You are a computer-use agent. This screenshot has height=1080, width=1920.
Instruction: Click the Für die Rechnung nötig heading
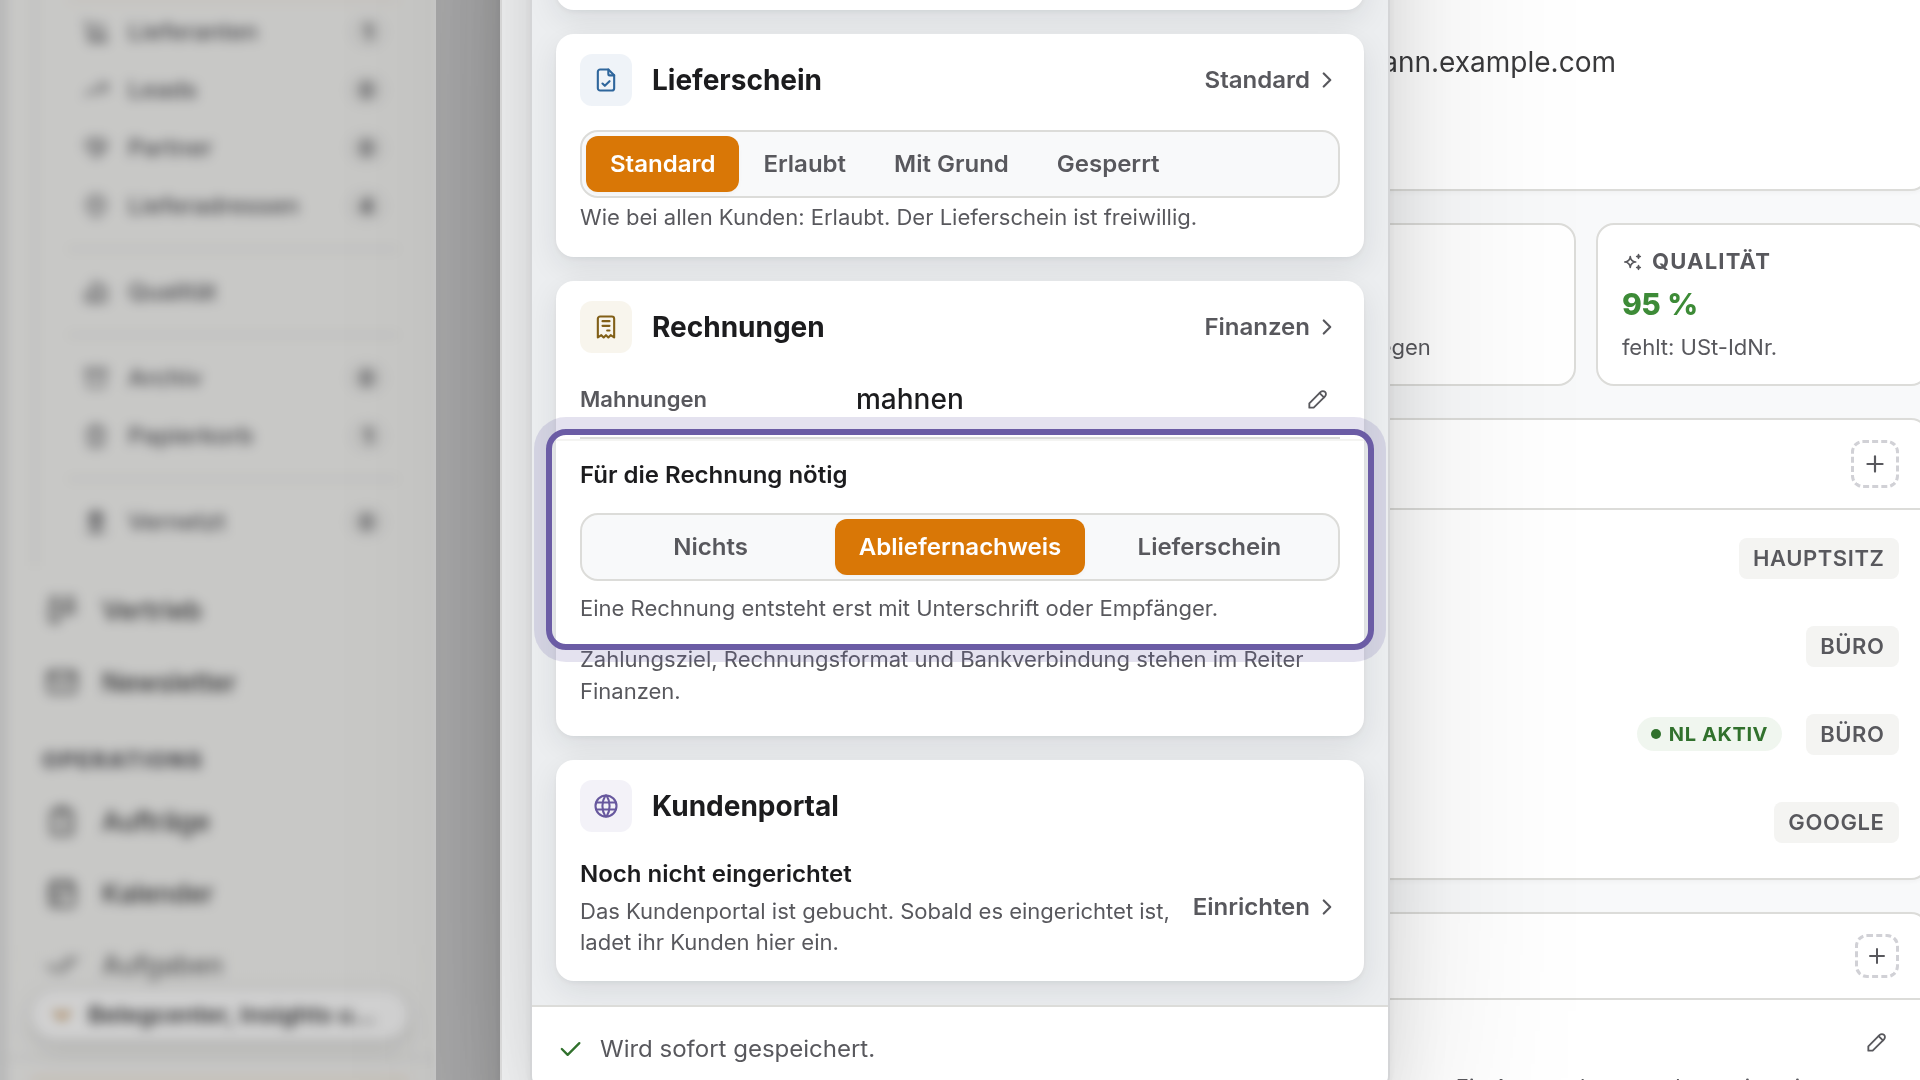tap(713, 475)
